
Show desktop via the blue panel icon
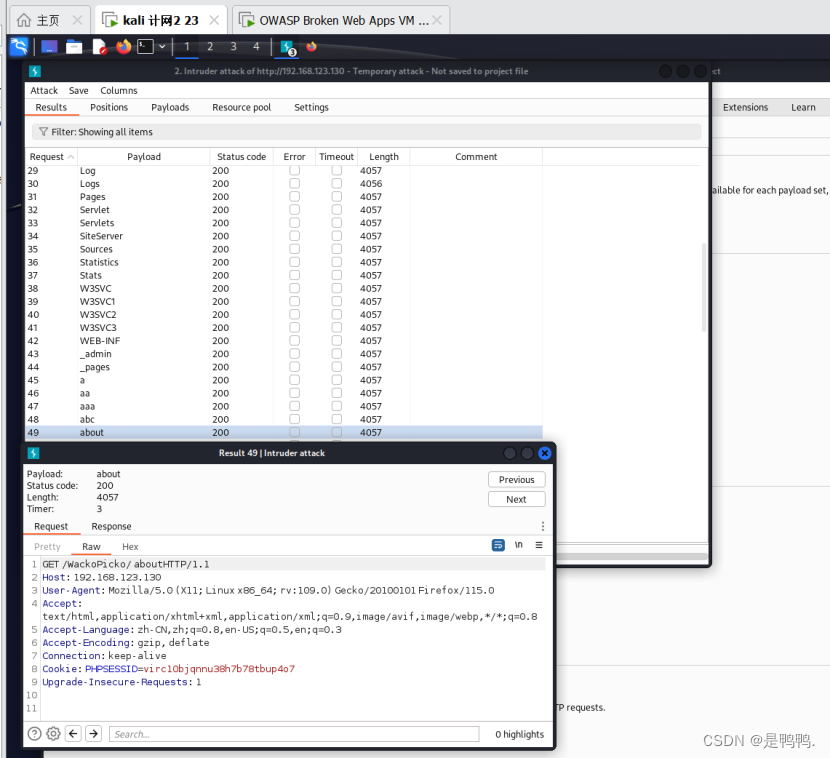(49, 47)
